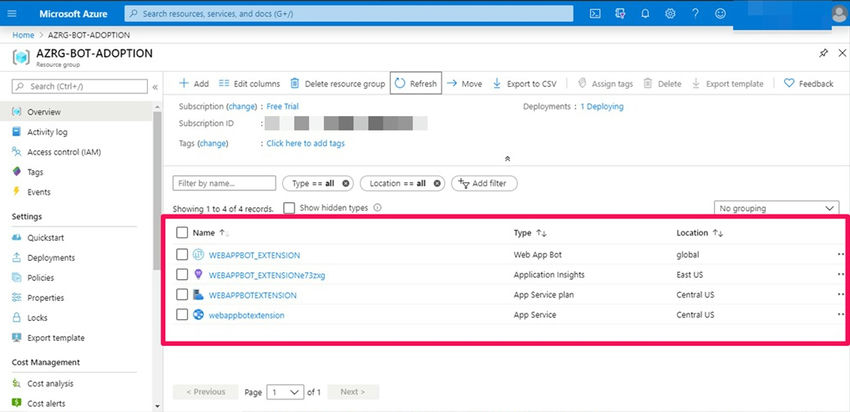Open portal settings gear
Image resolution: width=850 pixels, height=412 pixels.
670,14
